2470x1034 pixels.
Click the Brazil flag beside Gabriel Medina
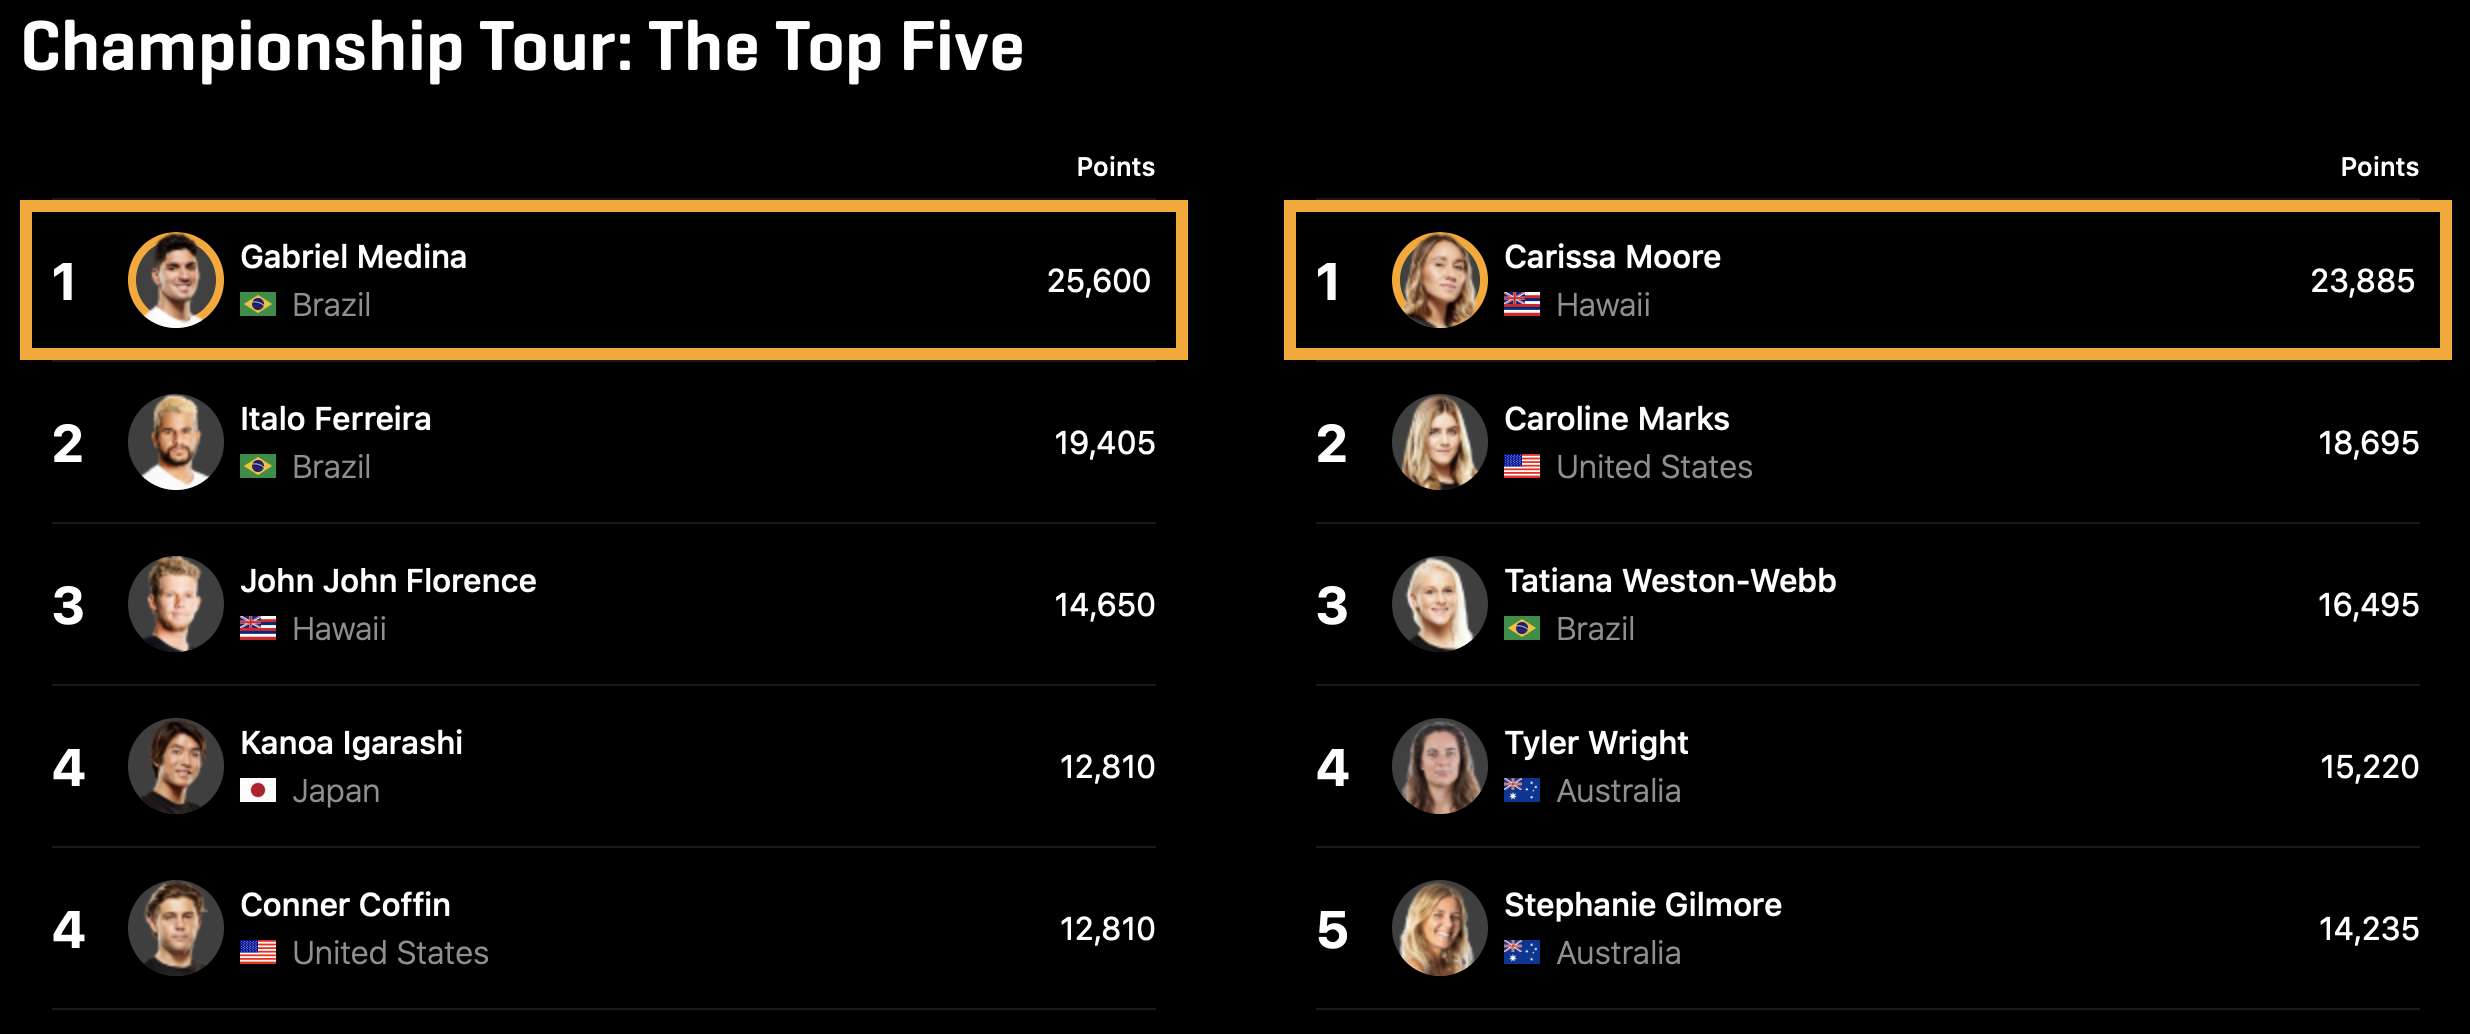click(x=258, y=304)
